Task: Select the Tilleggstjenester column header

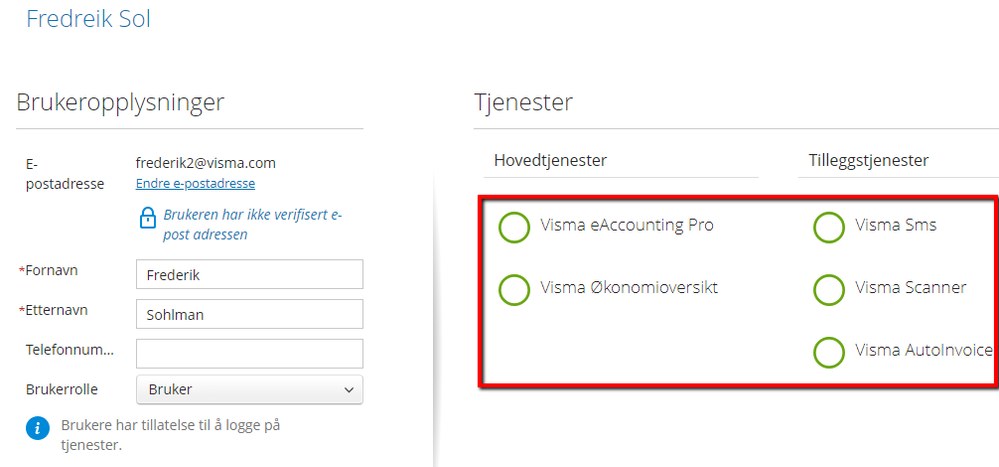Action: pos(868,161)
